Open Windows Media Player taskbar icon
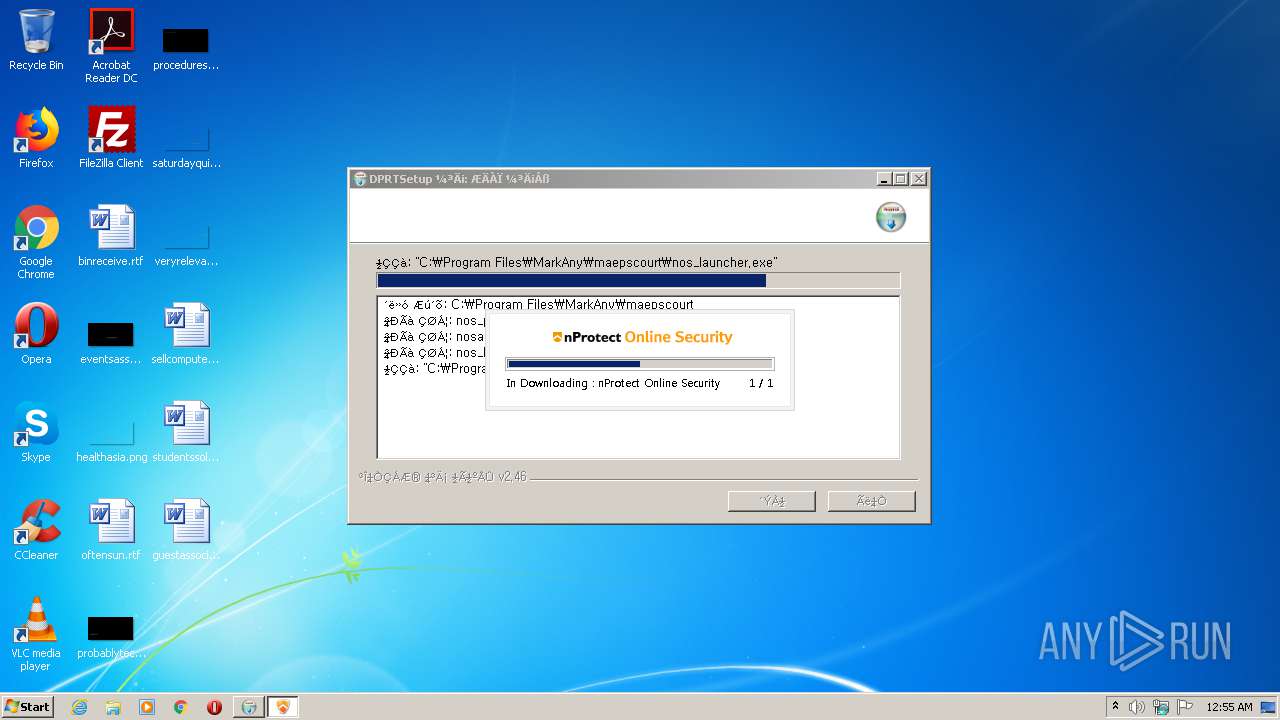Viewport: 1280px width, 720px height. (147, 707)
